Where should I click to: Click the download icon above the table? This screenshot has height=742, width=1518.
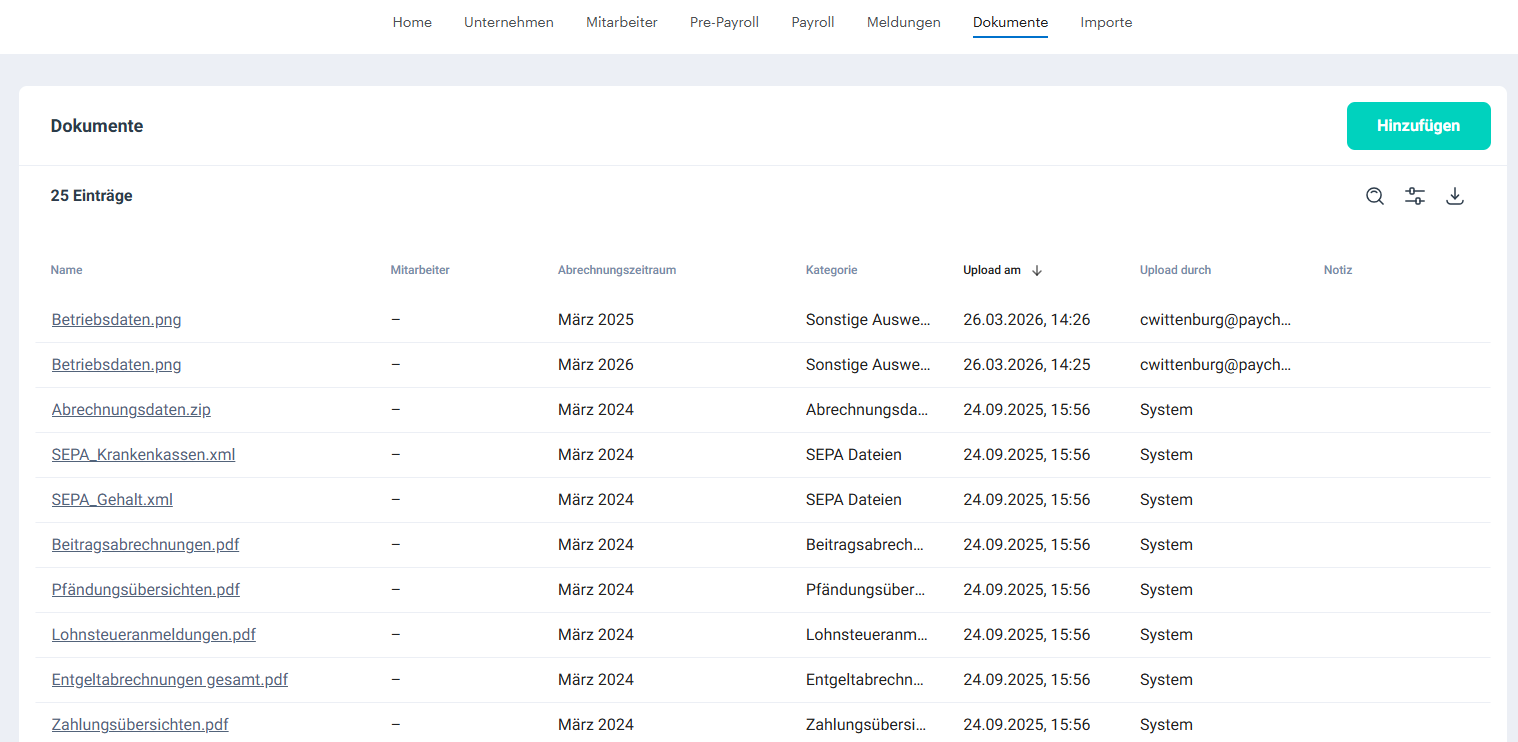1455,196
